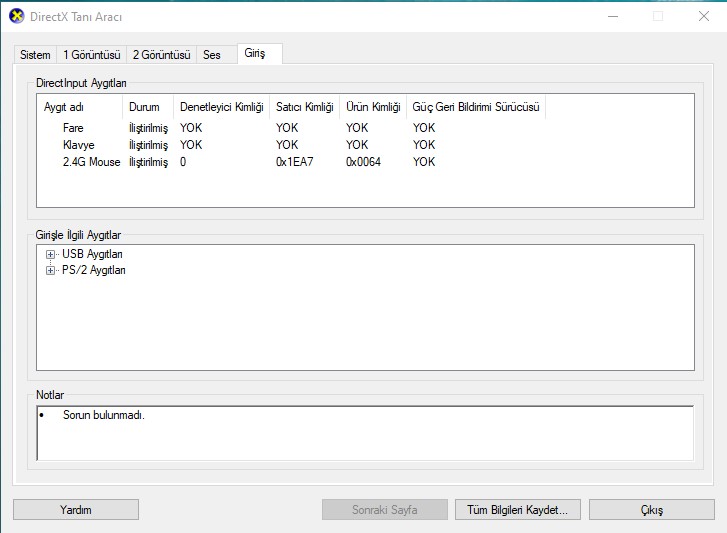Screen dimensions: 727x533
Task: Expand the PS/2 Aygıtları tree node
Action: [x=50, y=270]
